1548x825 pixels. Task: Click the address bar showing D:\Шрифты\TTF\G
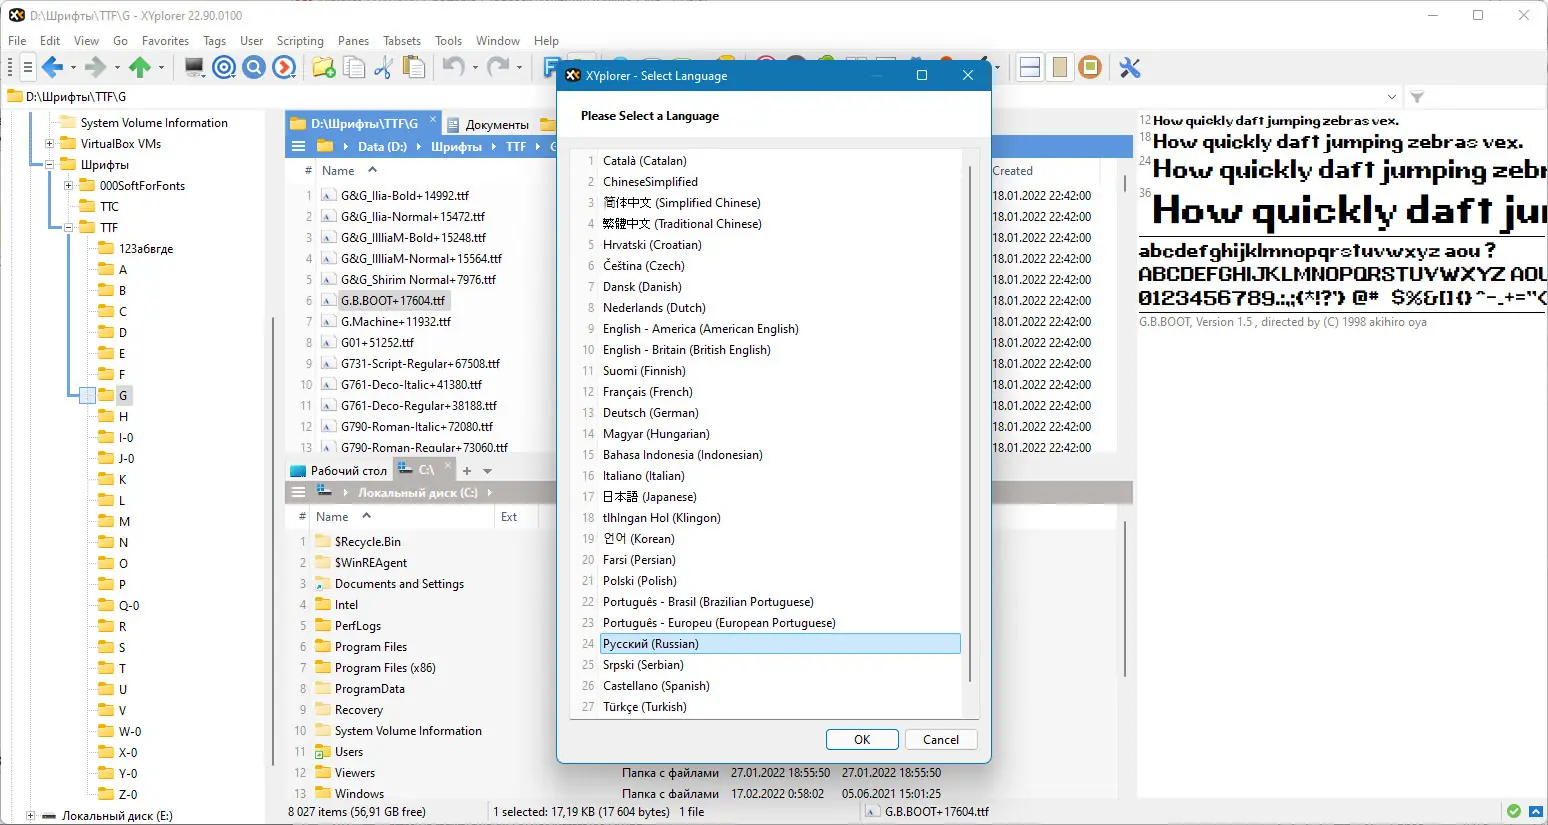coord(700,97)
